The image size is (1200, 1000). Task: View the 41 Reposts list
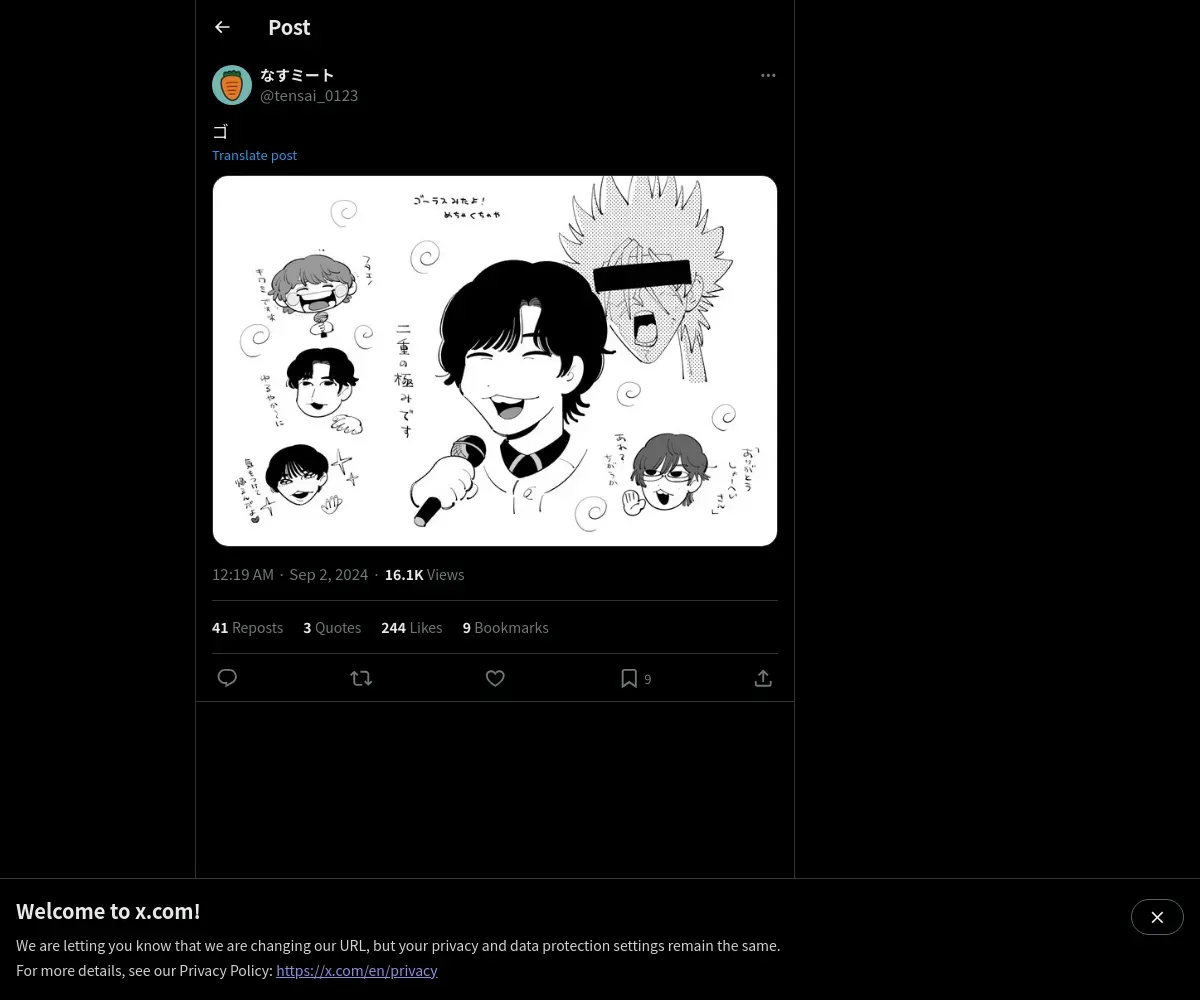(247, 627)
